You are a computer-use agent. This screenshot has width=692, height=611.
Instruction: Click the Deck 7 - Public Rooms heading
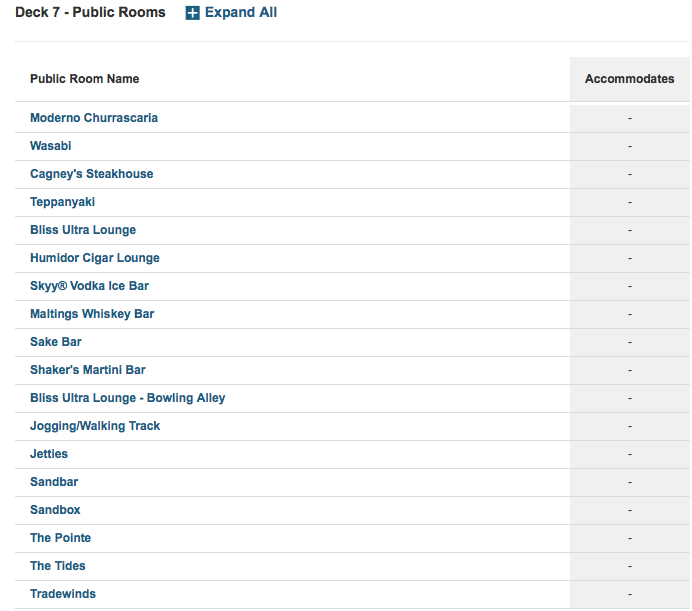click(90, 12)
